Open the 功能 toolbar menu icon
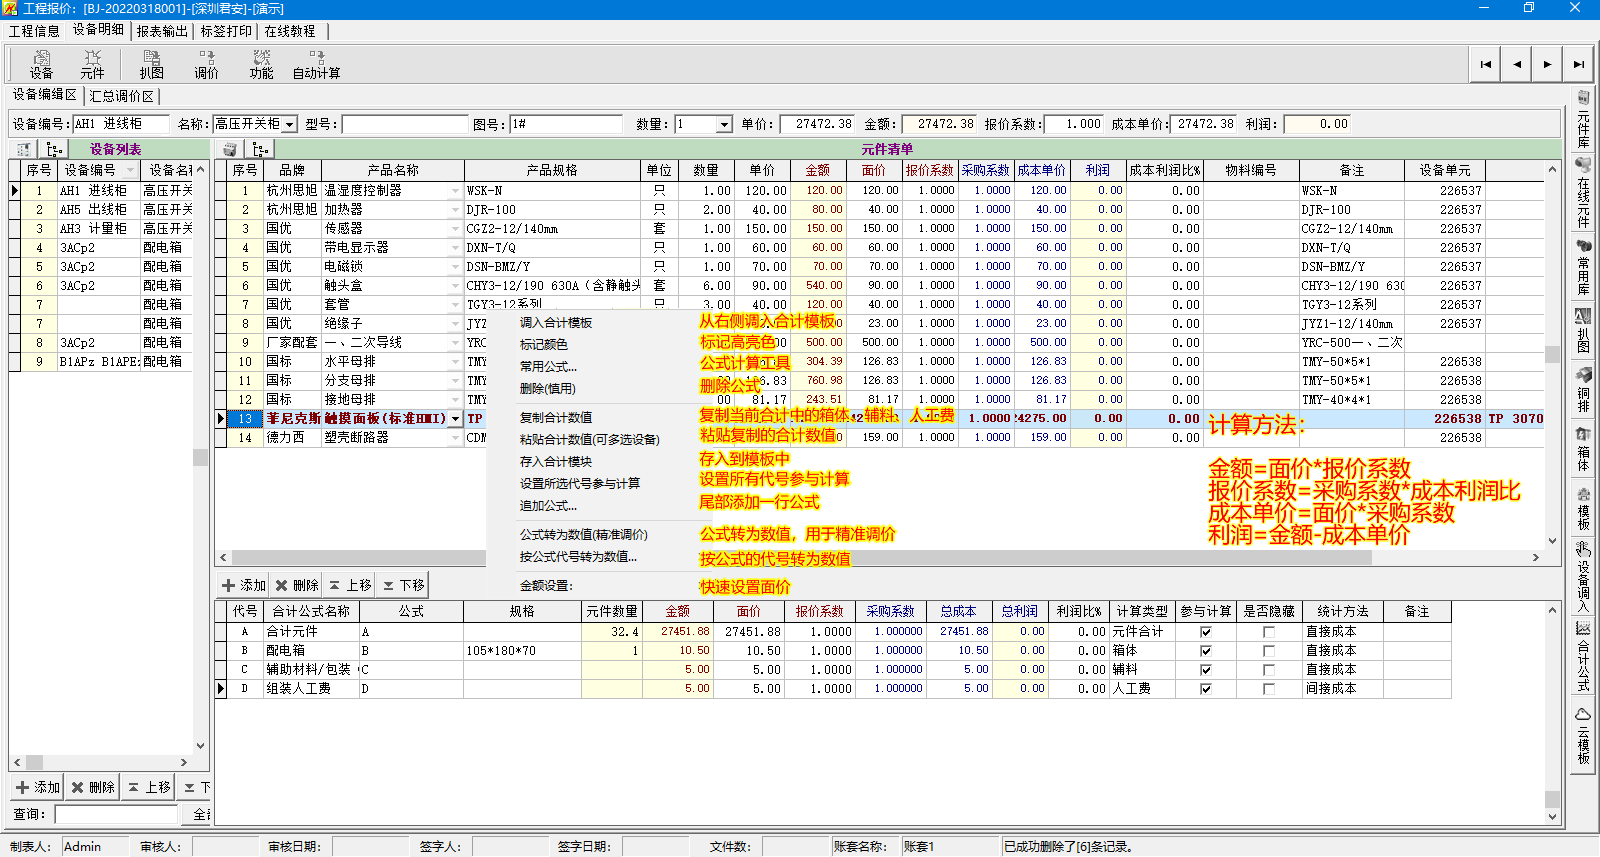Viewport: 1600px width, 857px height. (x=261, y=64)
